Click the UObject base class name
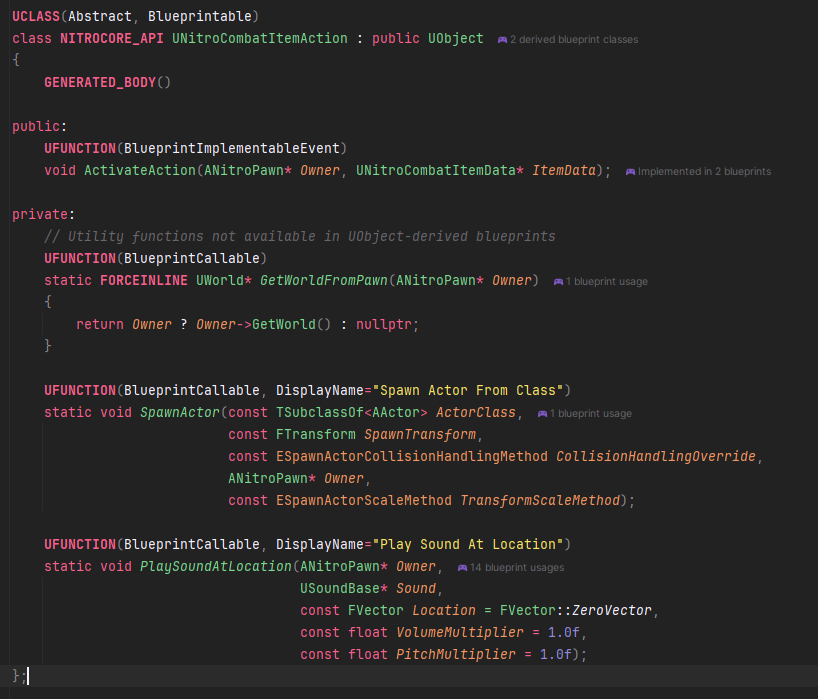Viewport: 818px width, 699px height. pos(453,38)
